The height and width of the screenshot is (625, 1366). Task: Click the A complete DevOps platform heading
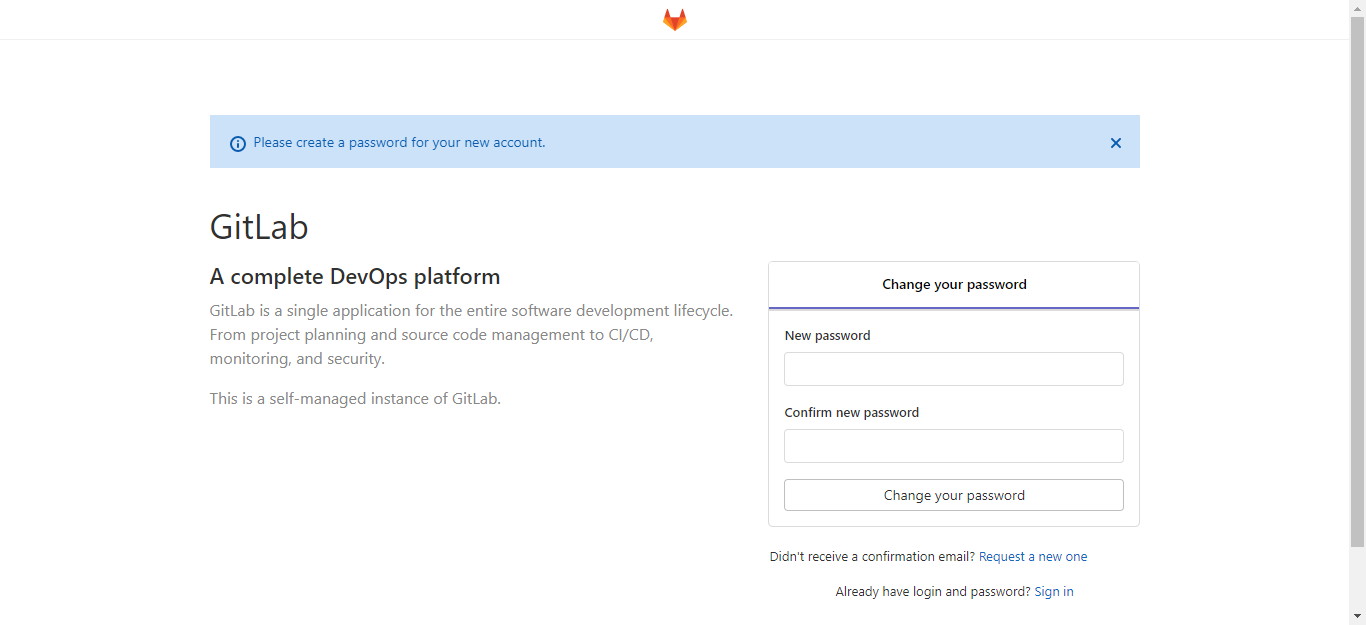pyautogui.click(x=355, y=276)
